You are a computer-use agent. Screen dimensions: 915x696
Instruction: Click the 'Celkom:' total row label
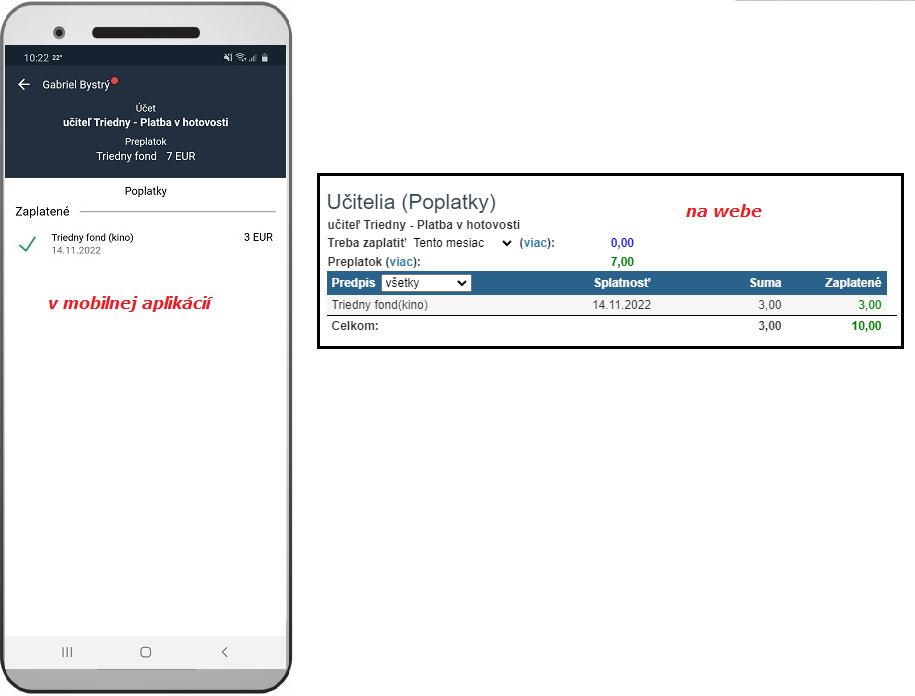tap(355, 326)
